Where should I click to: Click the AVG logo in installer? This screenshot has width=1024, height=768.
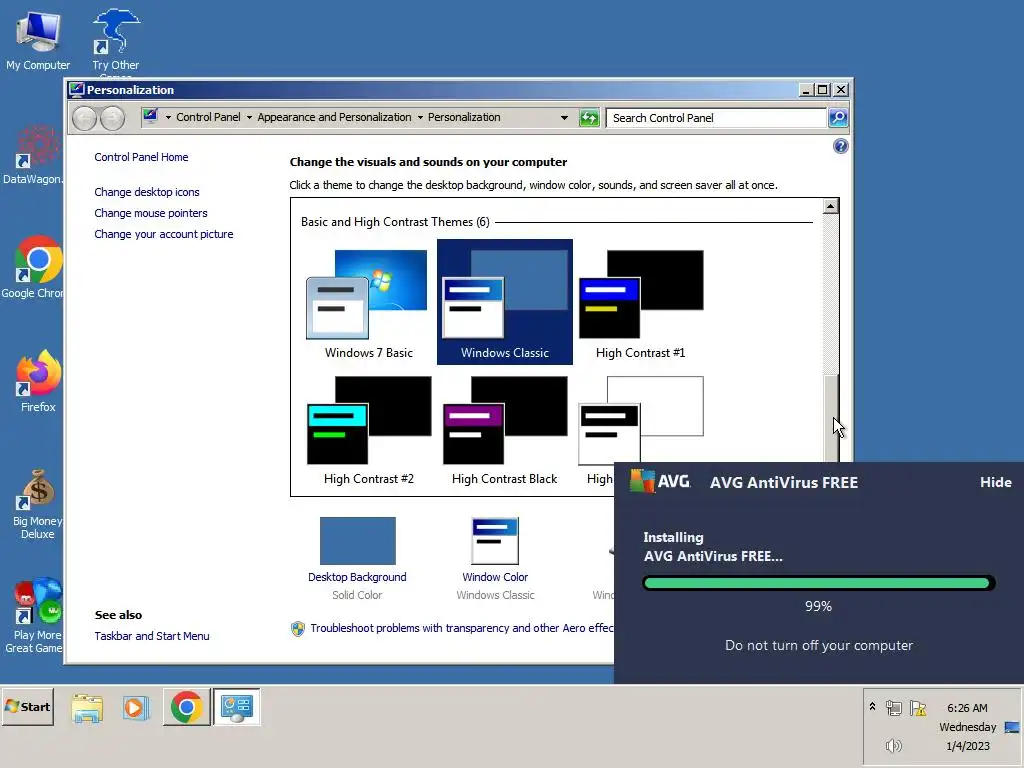(660, 481)
